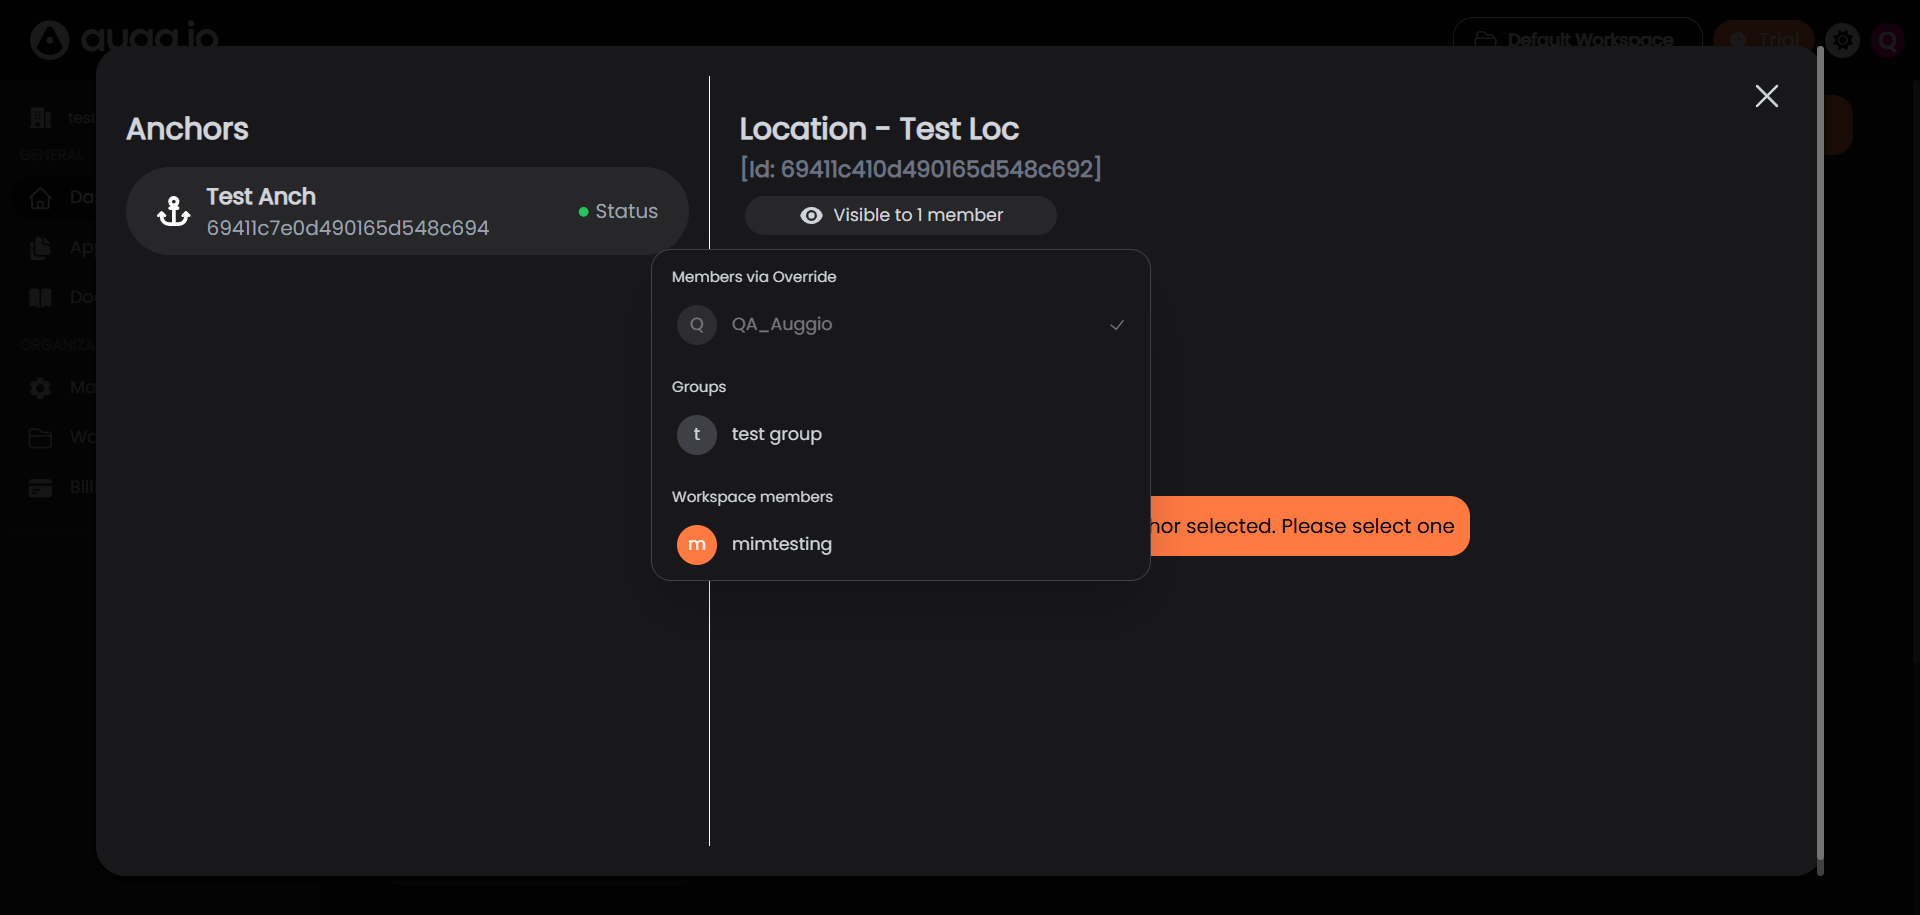Click the Trial button in the top bar
The height and width of the screenshot is (915, 1920).
1765,38
